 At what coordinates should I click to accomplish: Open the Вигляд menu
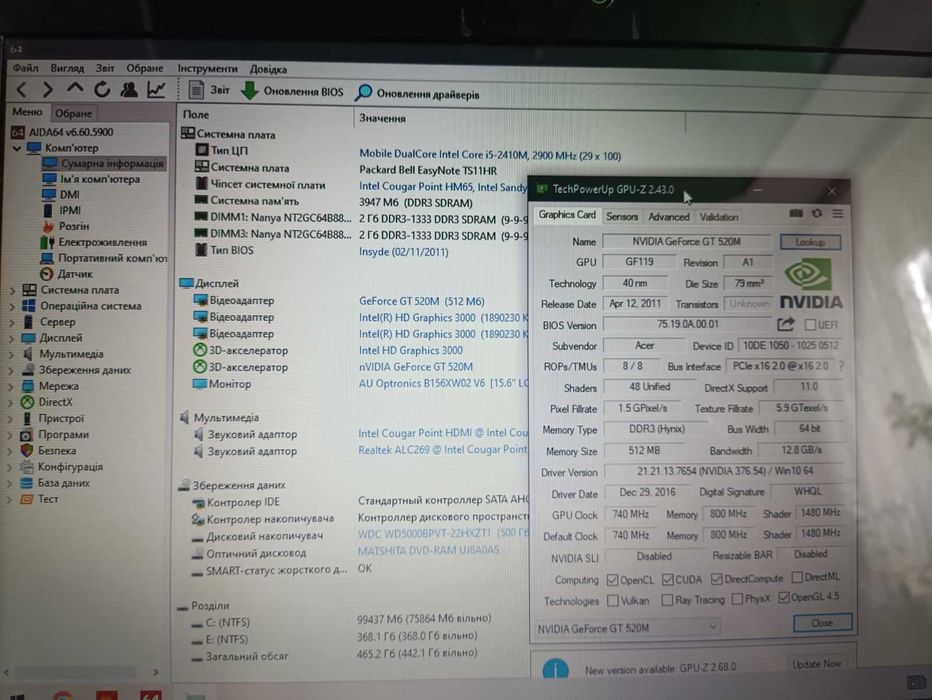(67, 68)
